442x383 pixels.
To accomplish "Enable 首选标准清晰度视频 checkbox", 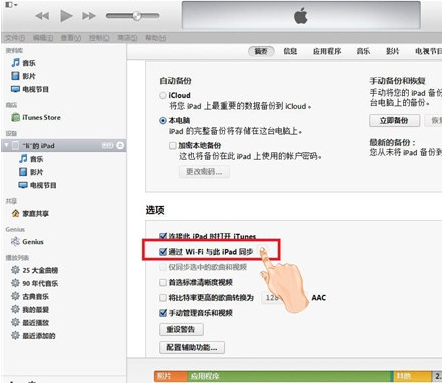I will 163,283.
